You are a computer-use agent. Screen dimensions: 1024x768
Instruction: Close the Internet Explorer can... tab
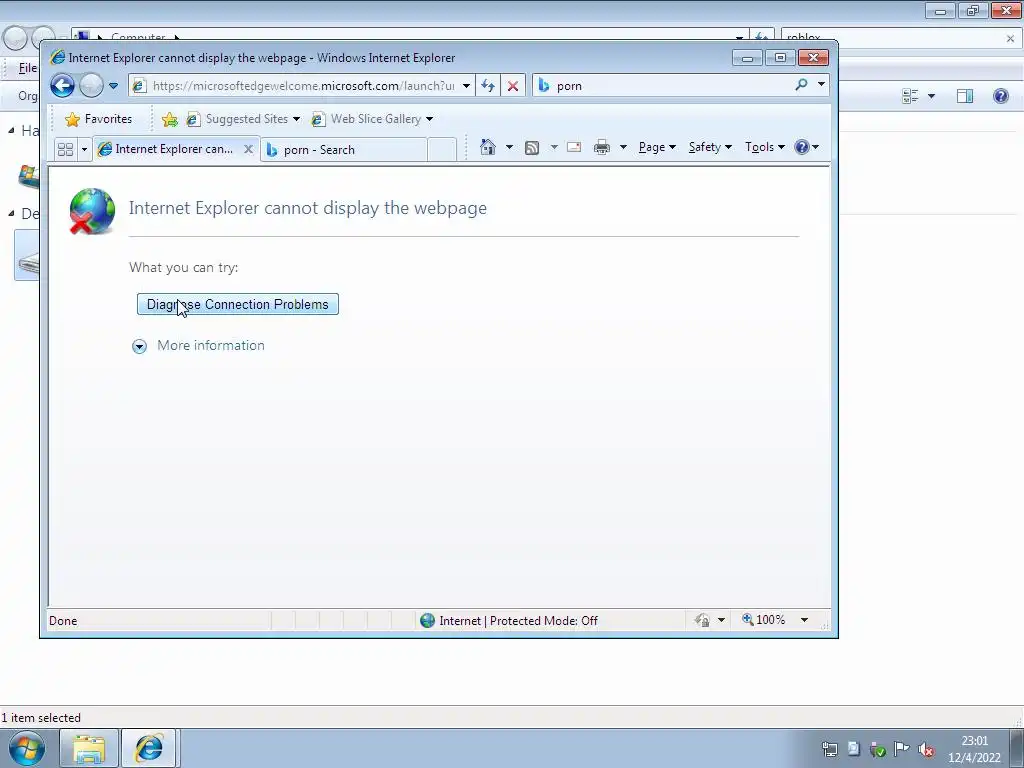pyautogui.click(x=248, y=149)
